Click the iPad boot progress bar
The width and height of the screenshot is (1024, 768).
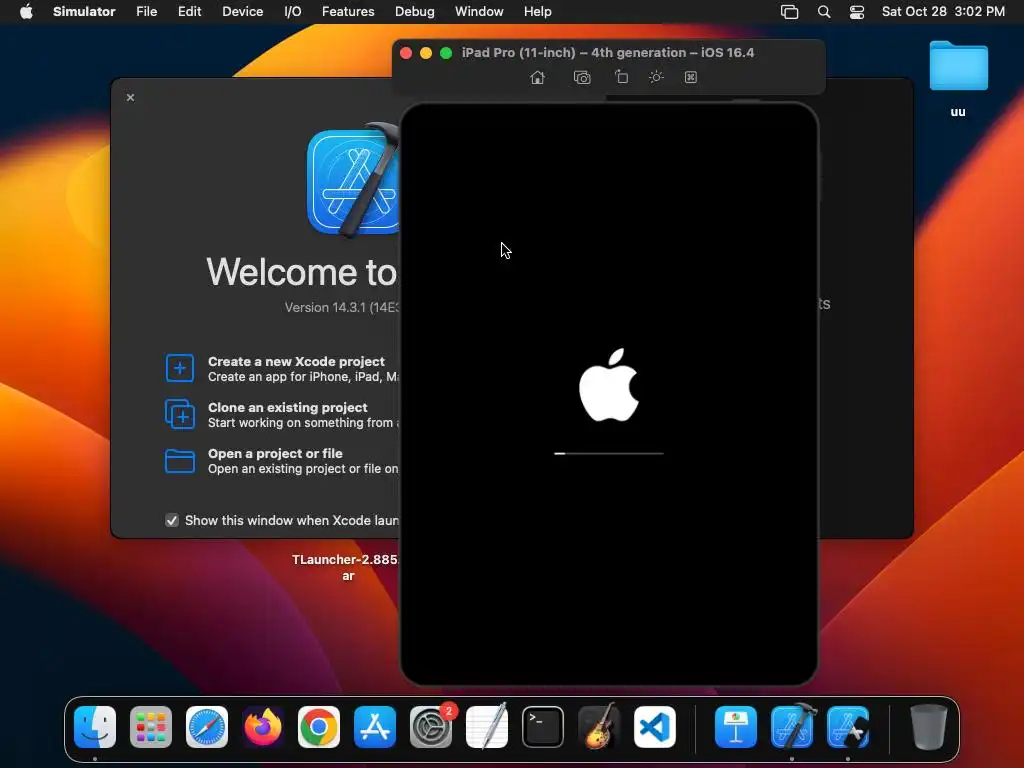coord(609,453)
